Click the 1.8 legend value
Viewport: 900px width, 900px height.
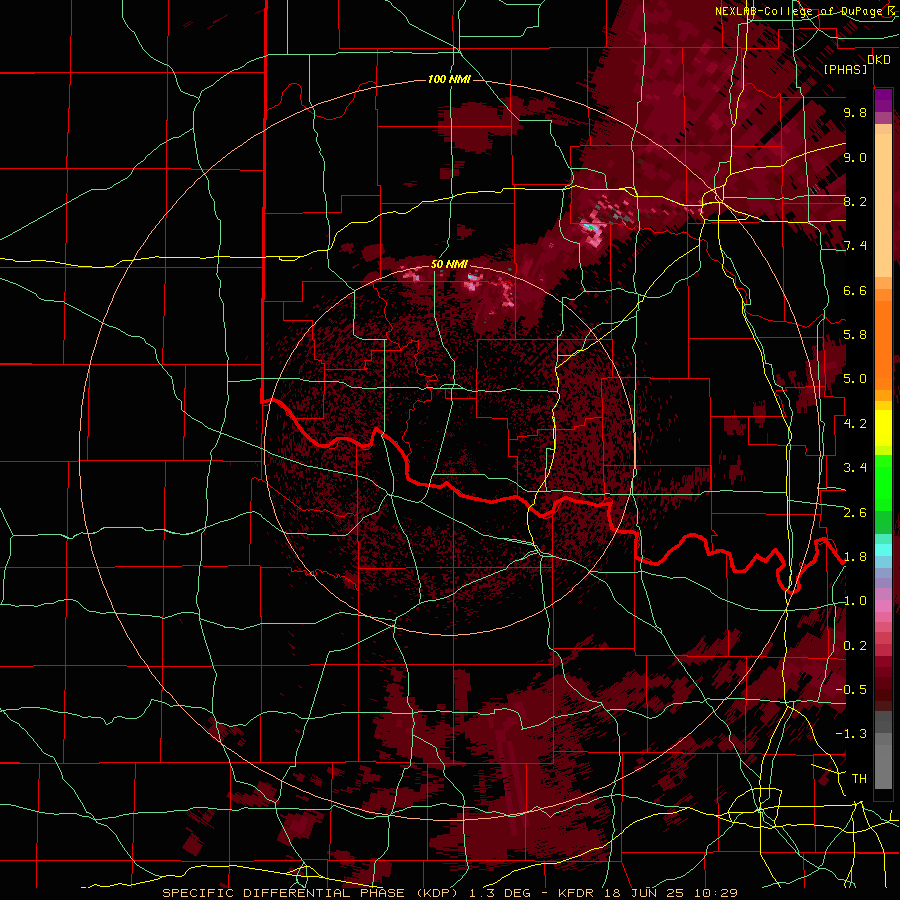[x=855, y=557]
